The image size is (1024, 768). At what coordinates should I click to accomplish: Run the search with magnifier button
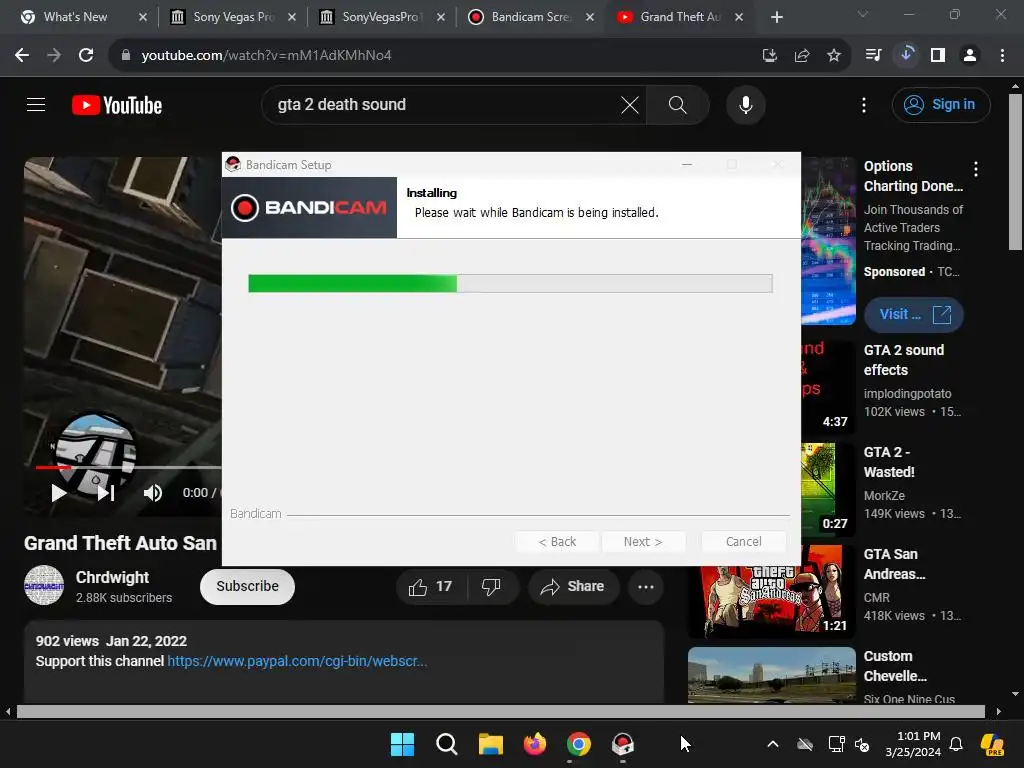678,104
